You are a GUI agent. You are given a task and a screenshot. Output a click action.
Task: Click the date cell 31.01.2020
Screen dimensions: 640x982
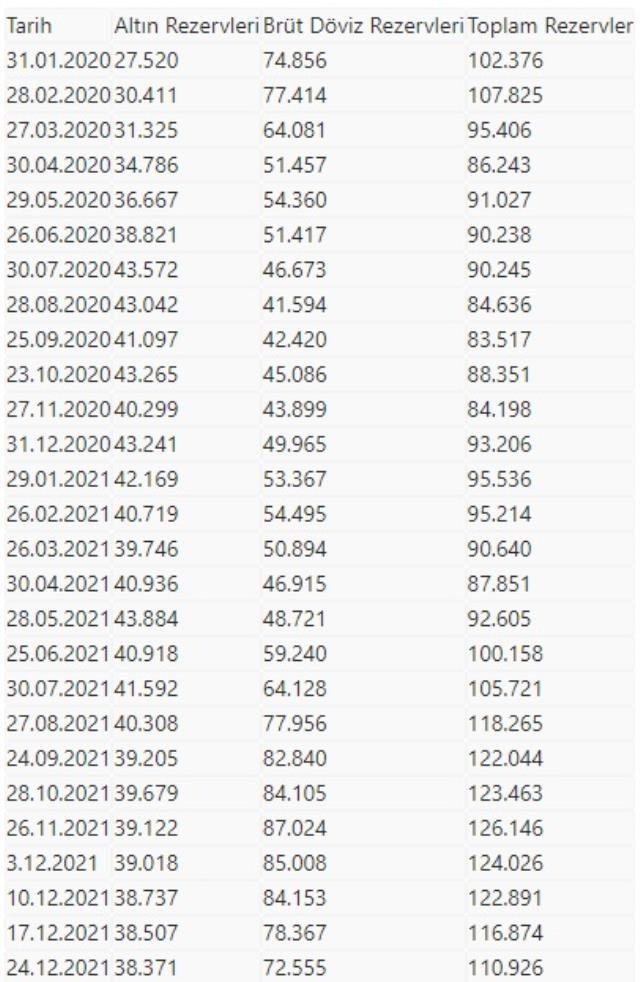pyautogui.click(x=58, y=61)
